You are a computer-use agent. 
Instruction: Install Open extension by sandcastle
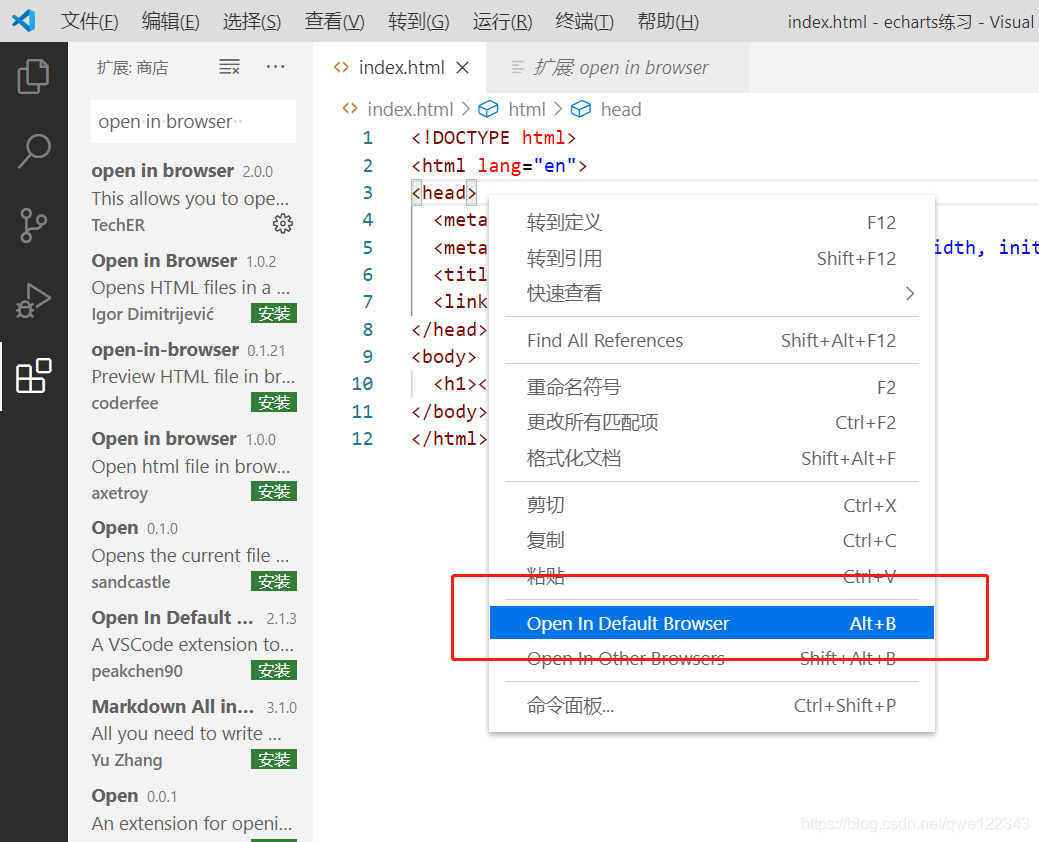pos(274,581)
